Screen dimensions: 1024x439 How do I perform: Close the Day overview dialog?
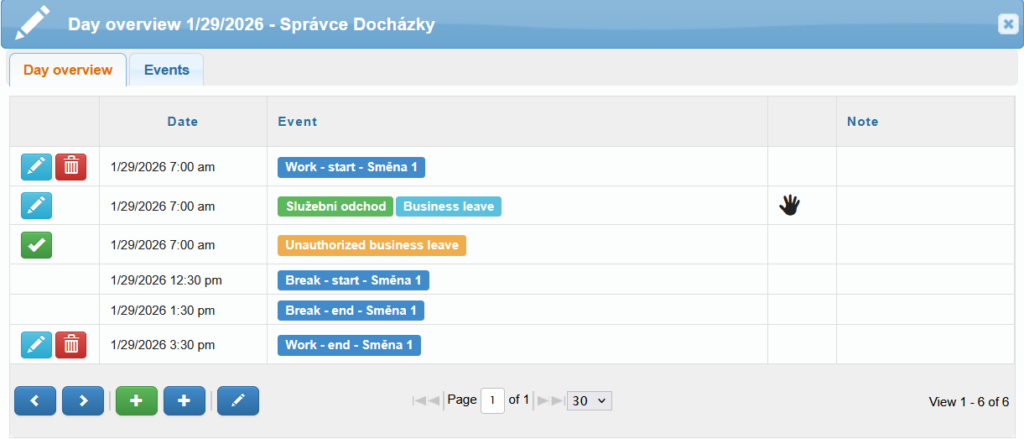click(1007, 25)
